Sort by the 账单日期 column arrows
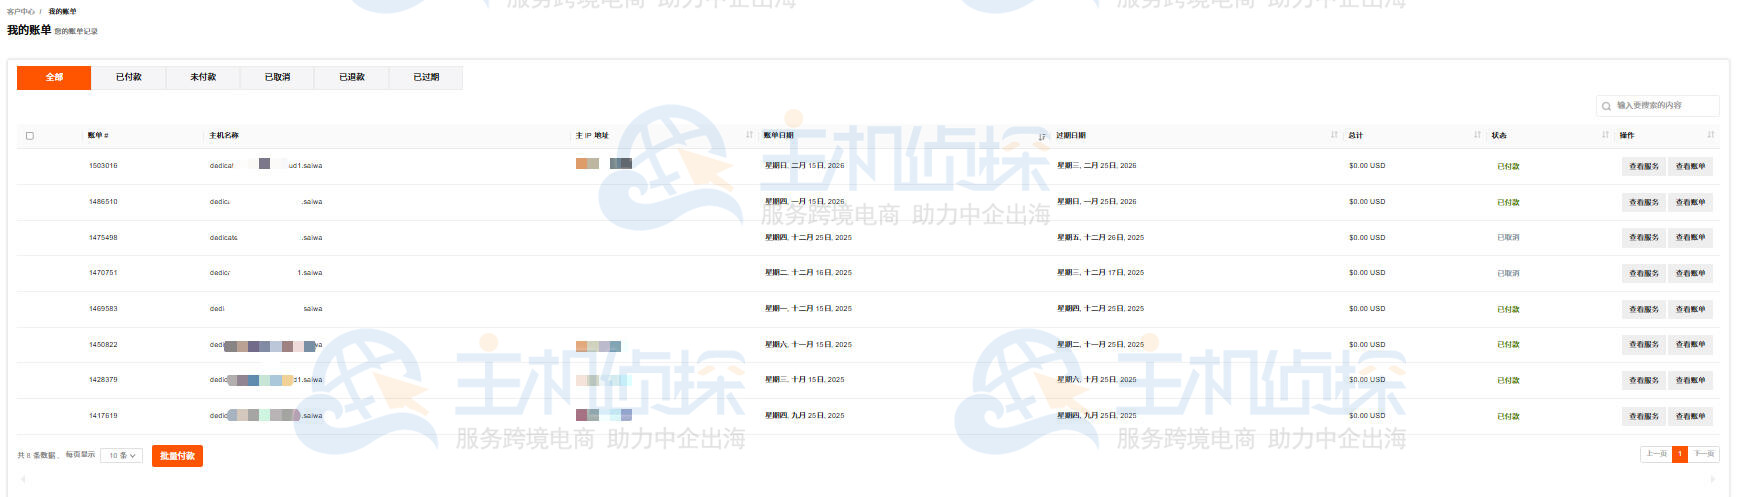The height and width of the screenshot is (497, 1737). (x=1042, y=135)
